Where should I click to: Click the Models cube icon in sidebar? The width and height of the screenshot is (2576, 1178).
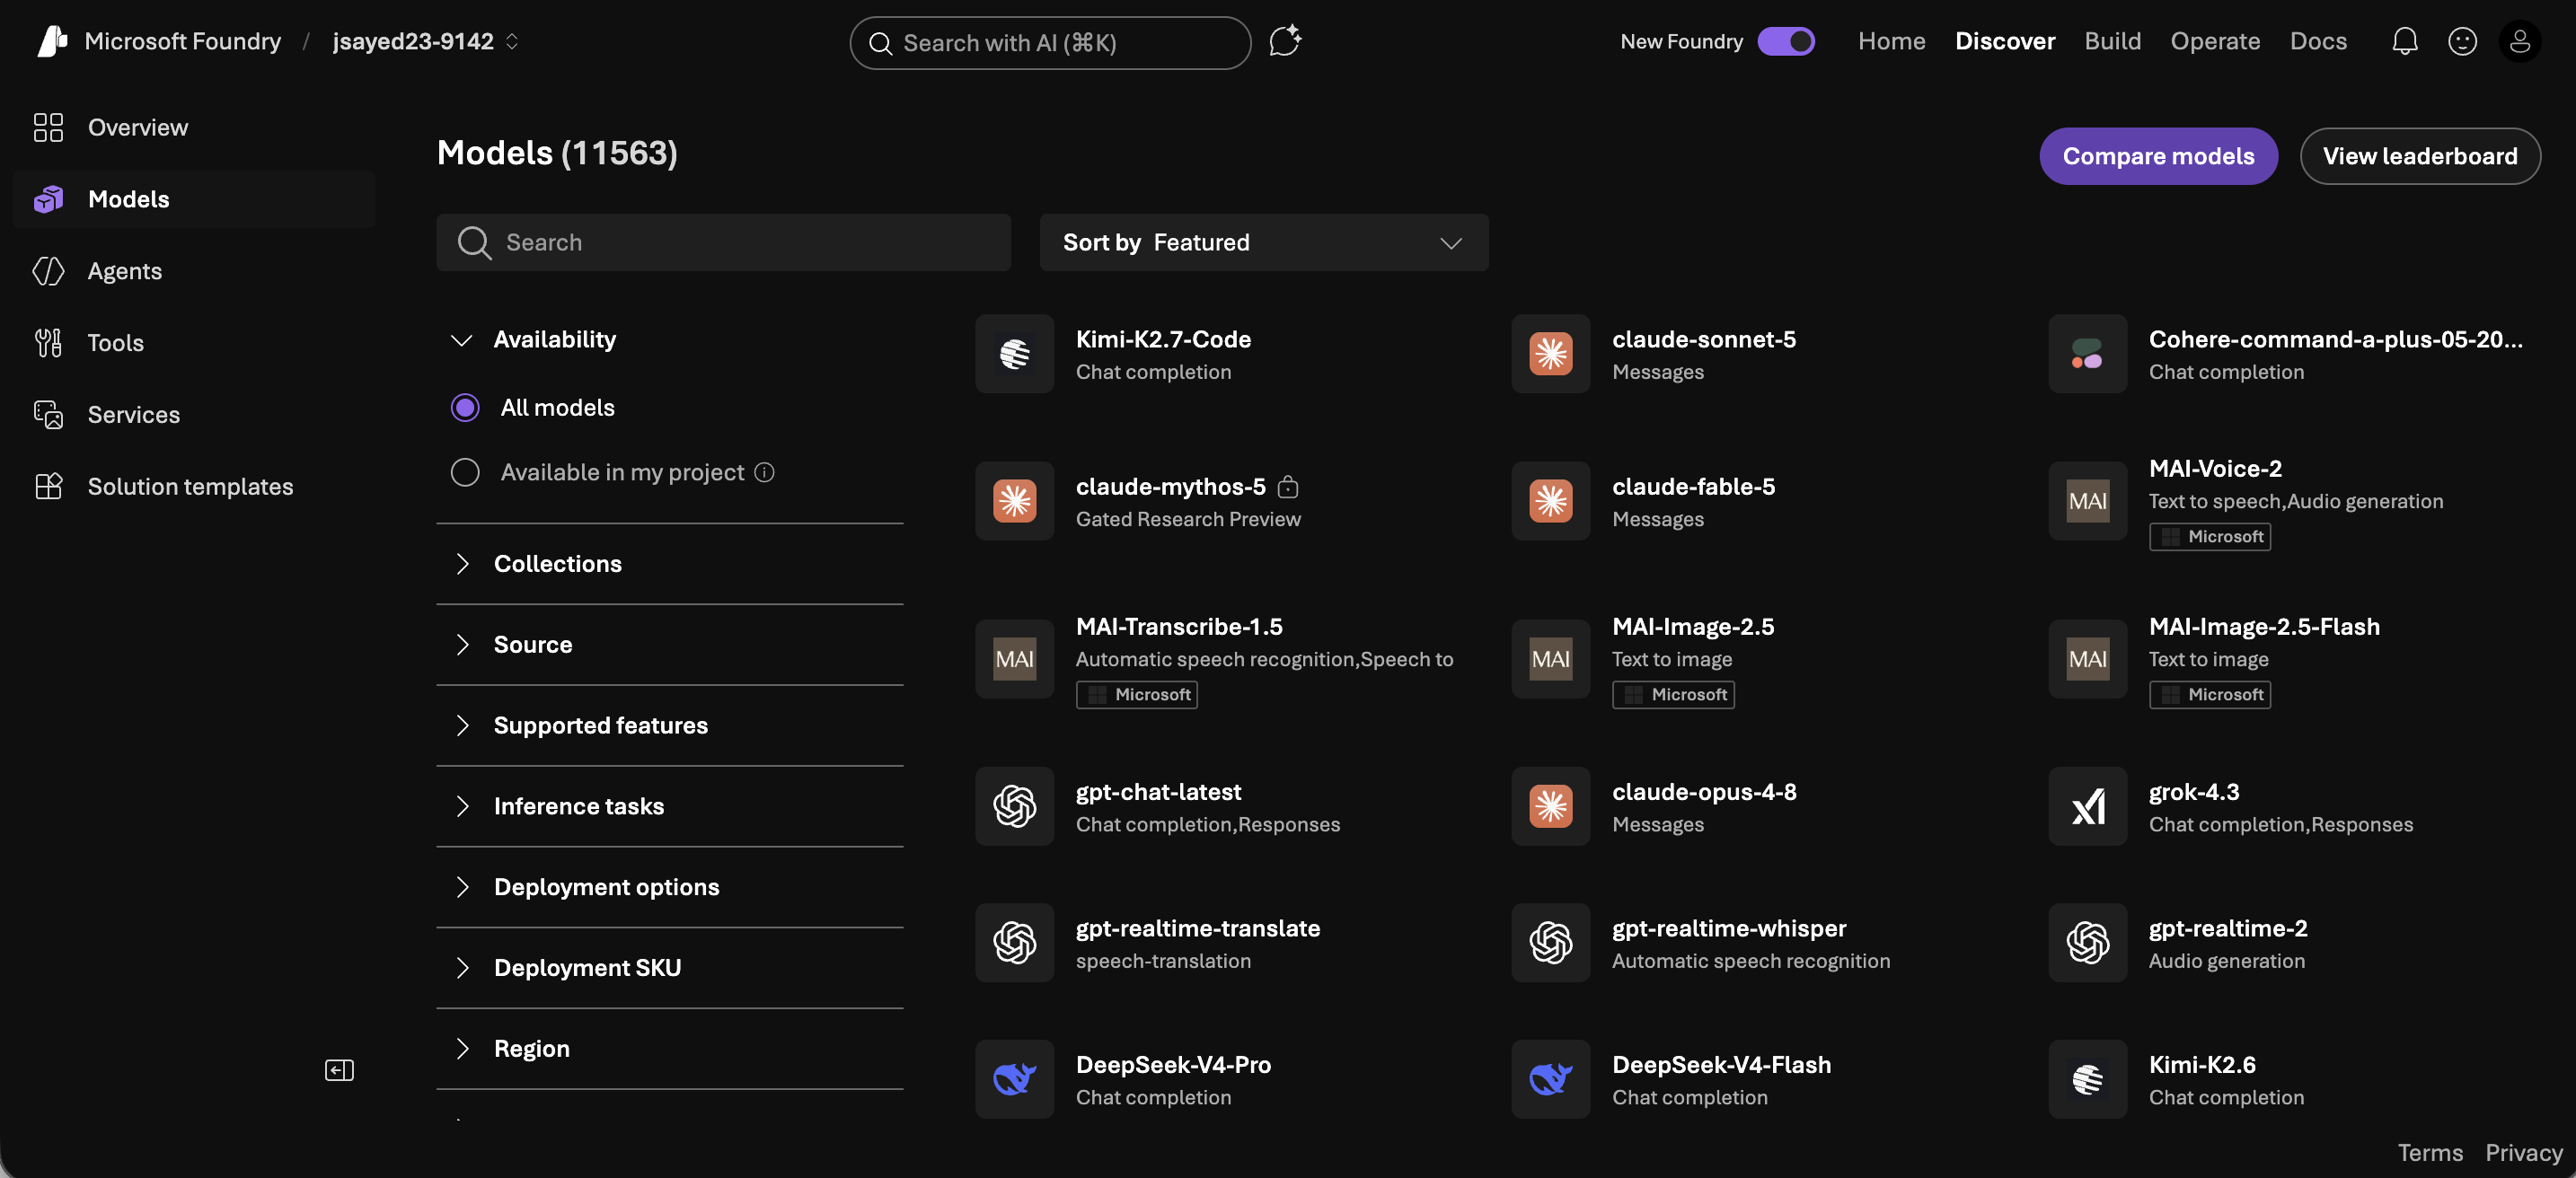click(x=48, y=199)
